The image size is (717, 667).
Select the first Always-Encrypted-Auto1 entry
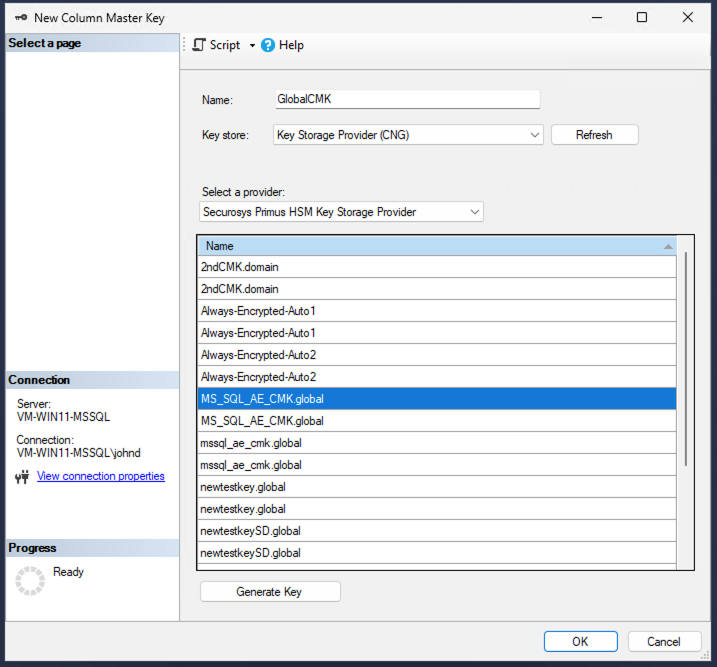(436, 311)
